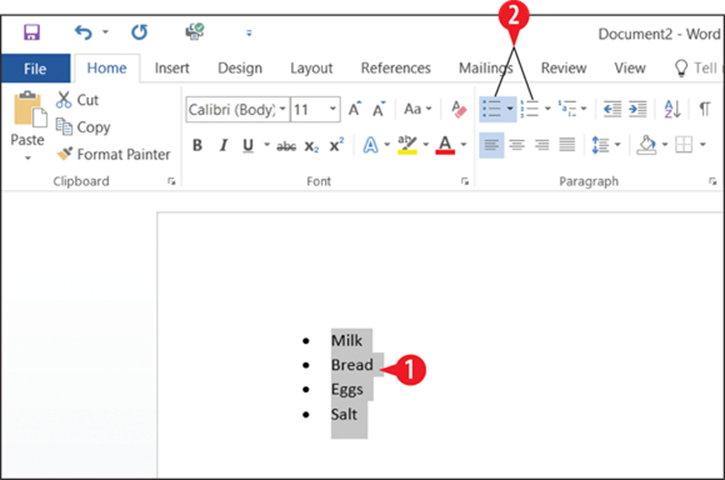
Task: Expand the font name dropdown arrow
Action: click(283, 109)
